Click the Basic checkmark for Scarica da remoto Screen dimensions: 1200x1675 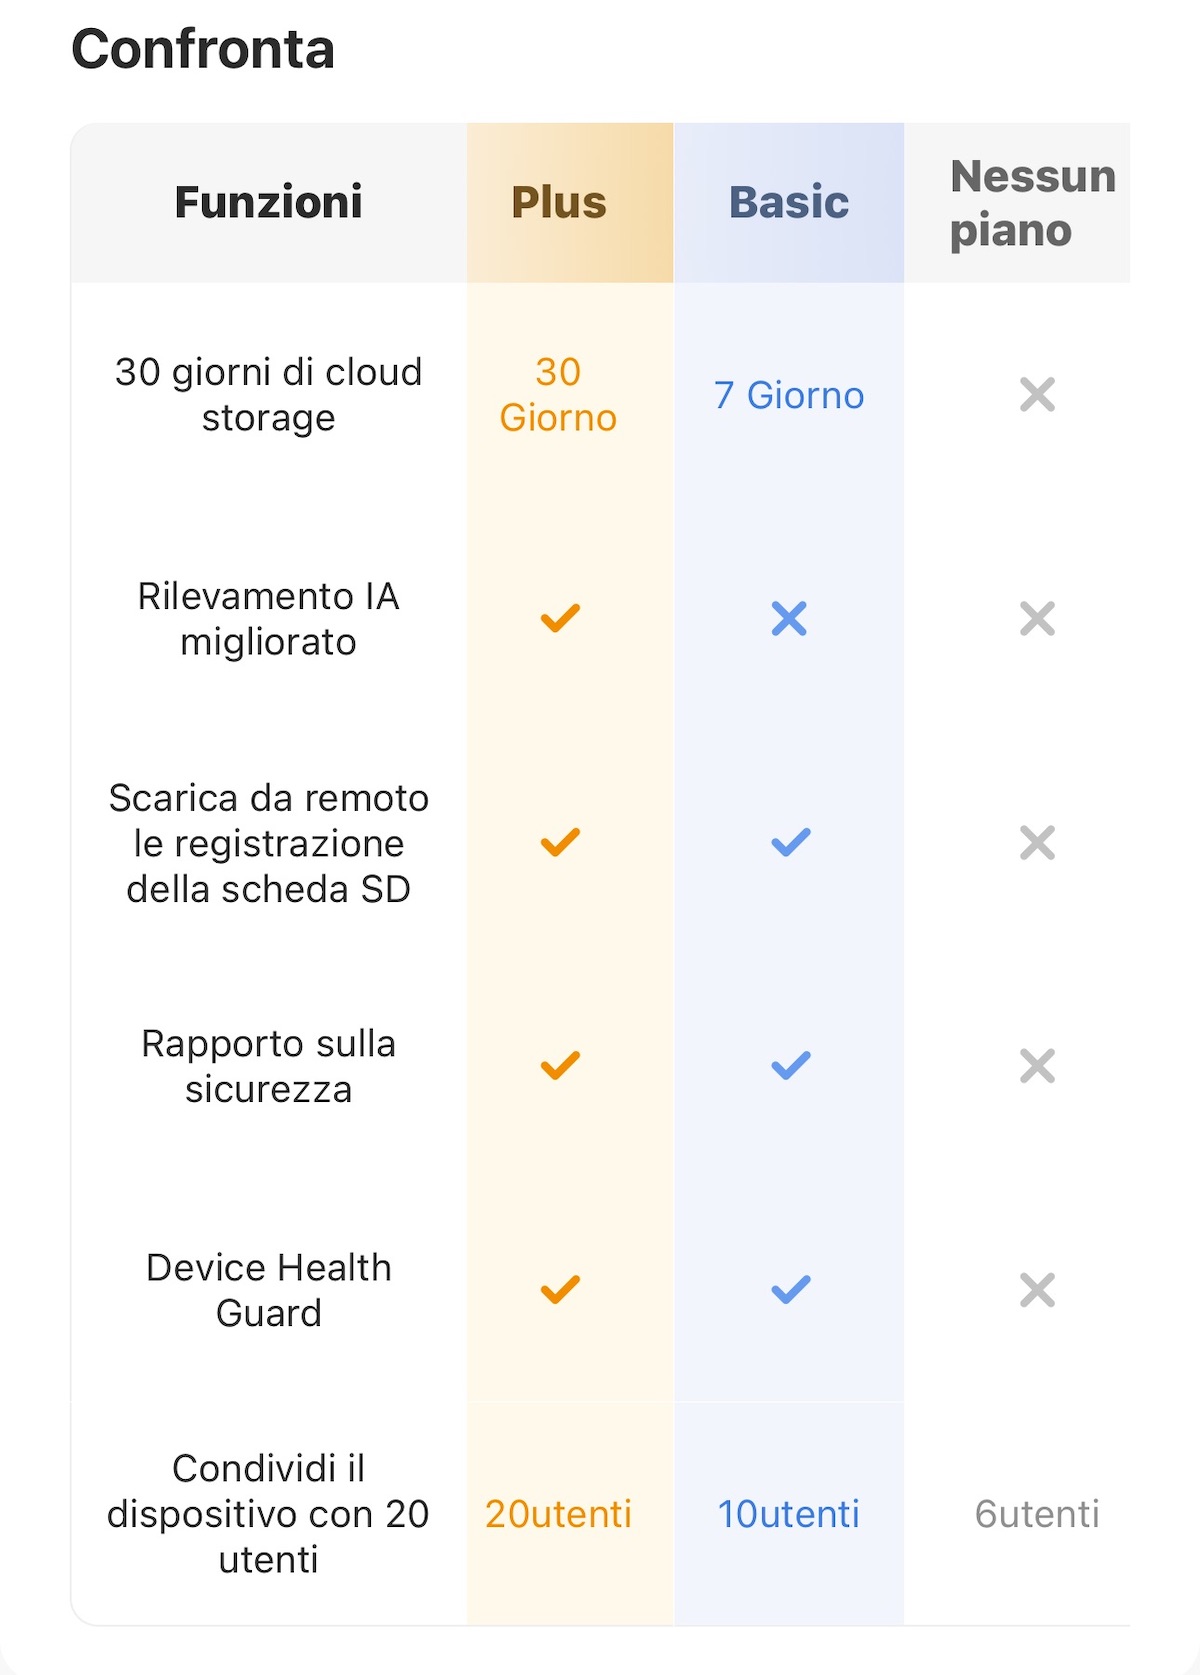tap(790, 843)
